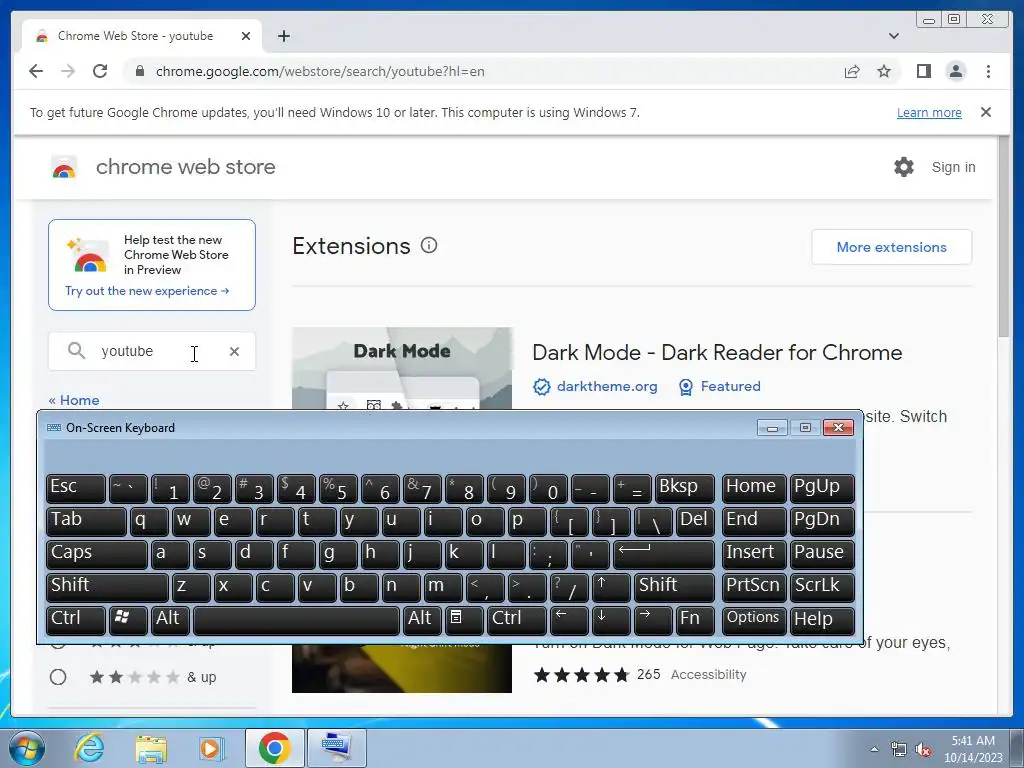The width and height of the screenshot is (1024, 768).
Task: Reload the page with the refresh icon
Action: point(100,71)
